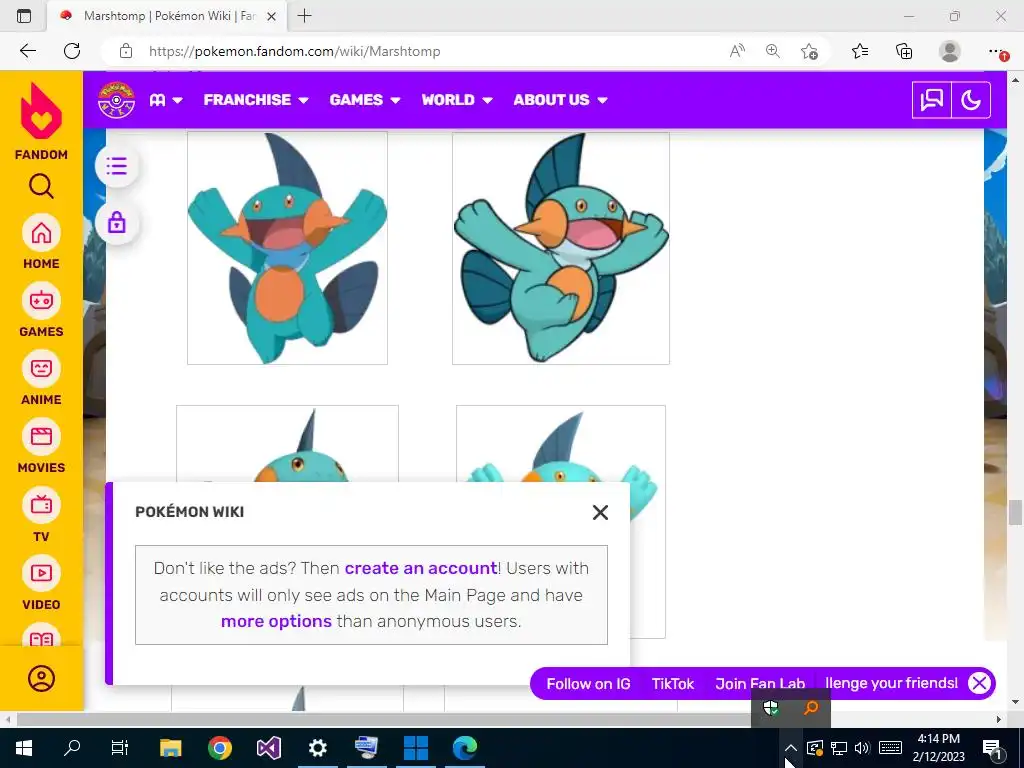Open the Fandom logo home link
The height and width of the screenshot is (768, 1024).
tap(41, 121)
